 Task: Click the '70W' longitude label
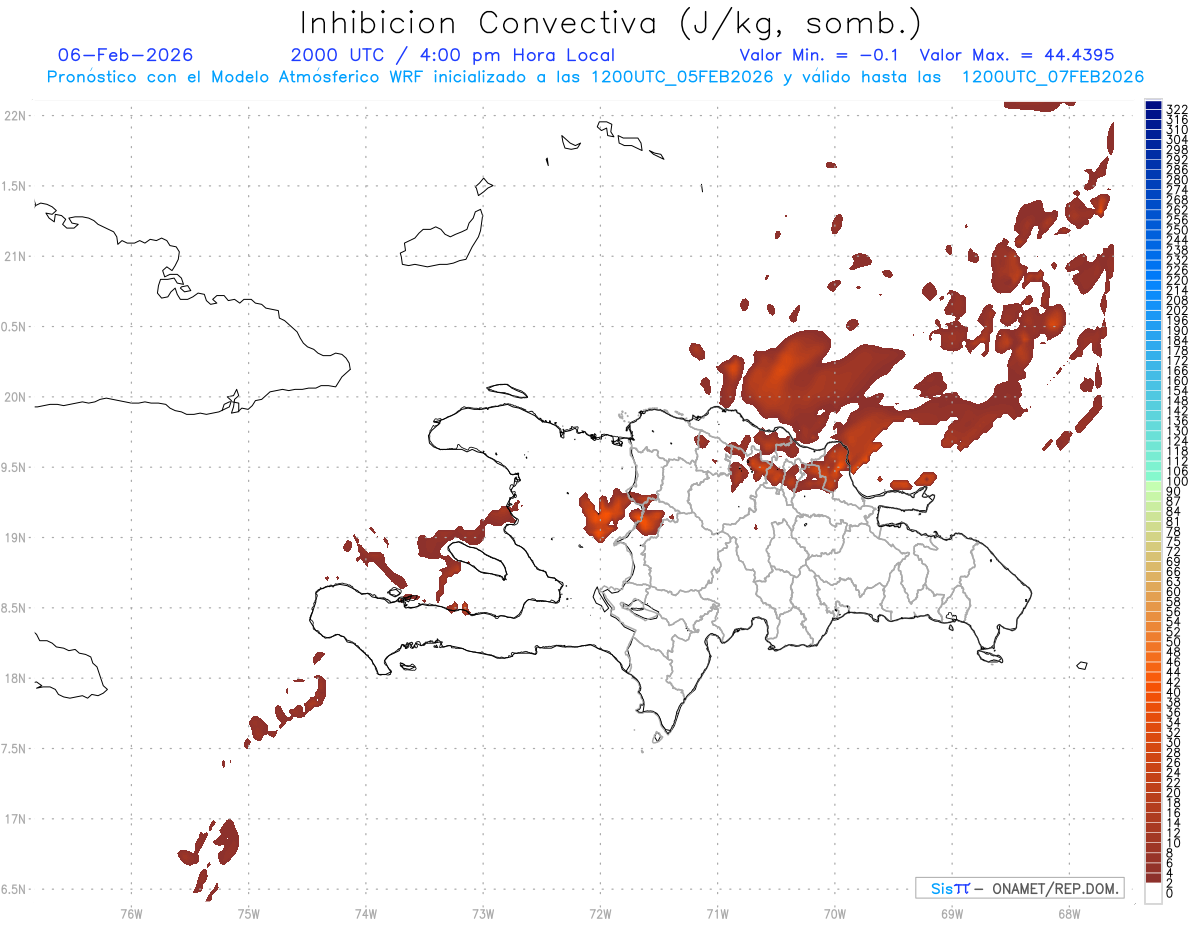point(834,912)
